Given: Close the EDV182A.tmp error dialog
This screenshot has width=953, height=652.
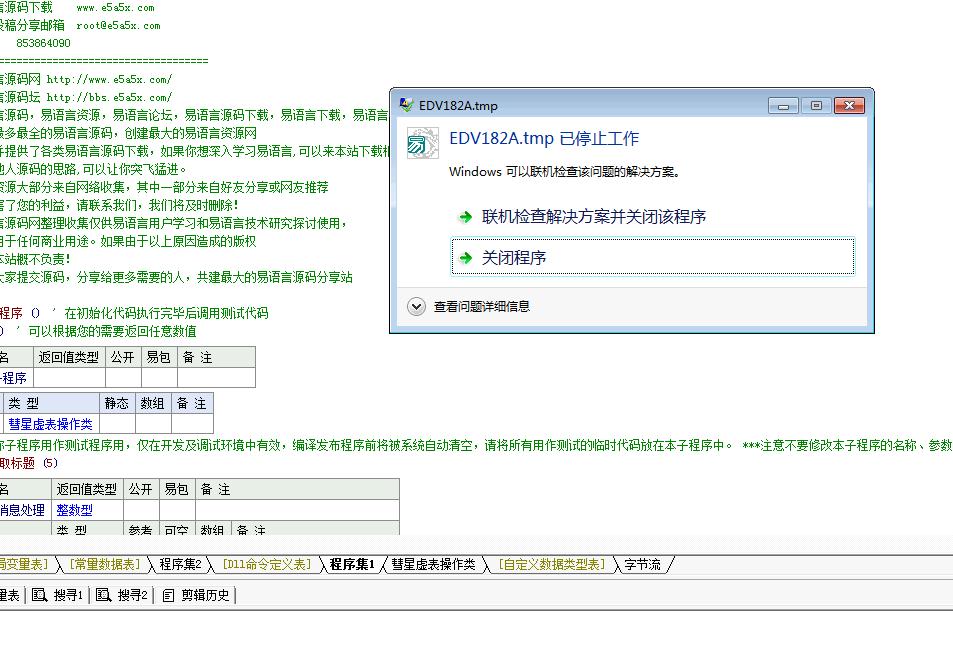Looking at the screenshot, I should (x=849, y=106).
